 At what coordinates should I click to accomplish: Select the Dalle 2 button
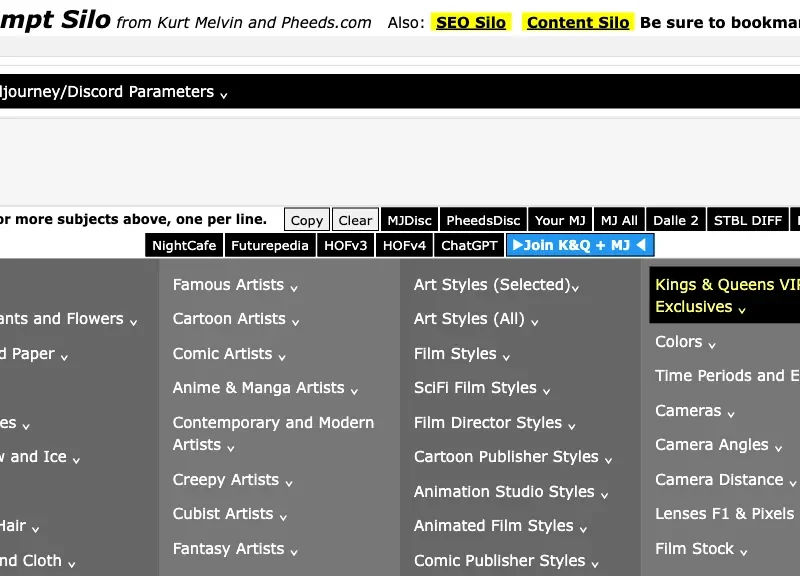pos(676,220)
